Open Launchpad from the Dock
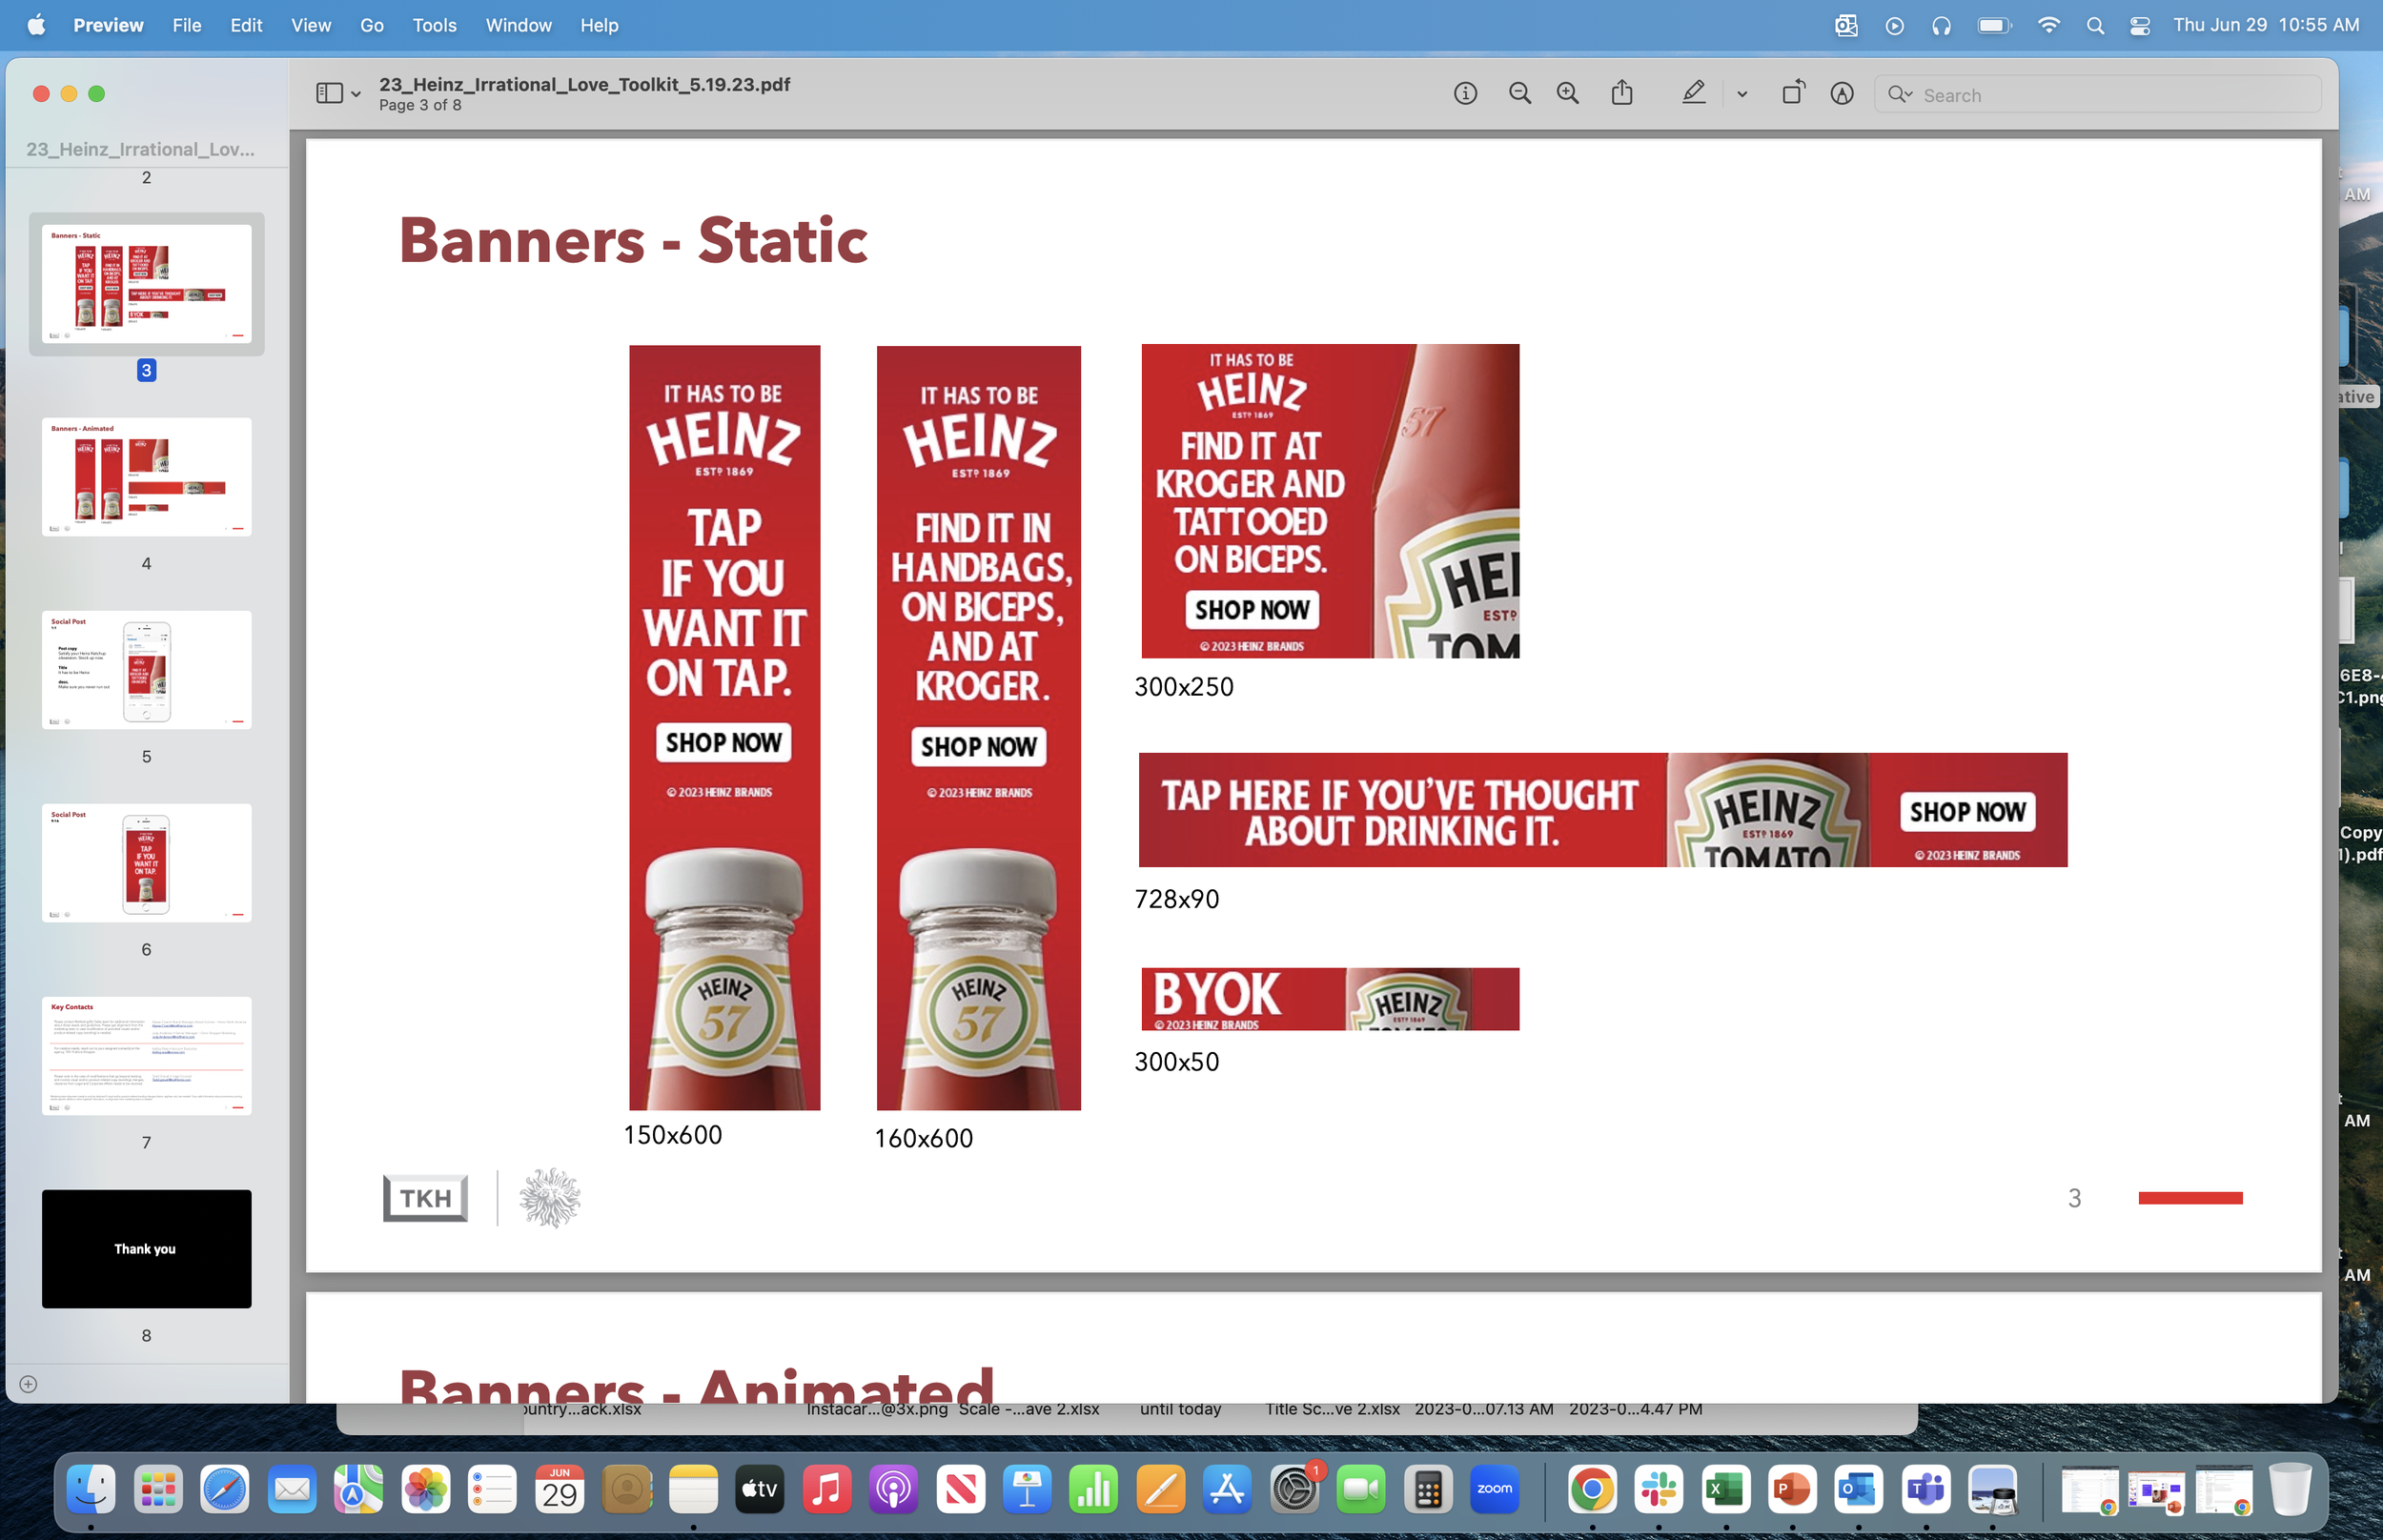 click(x=158, y=1490)
